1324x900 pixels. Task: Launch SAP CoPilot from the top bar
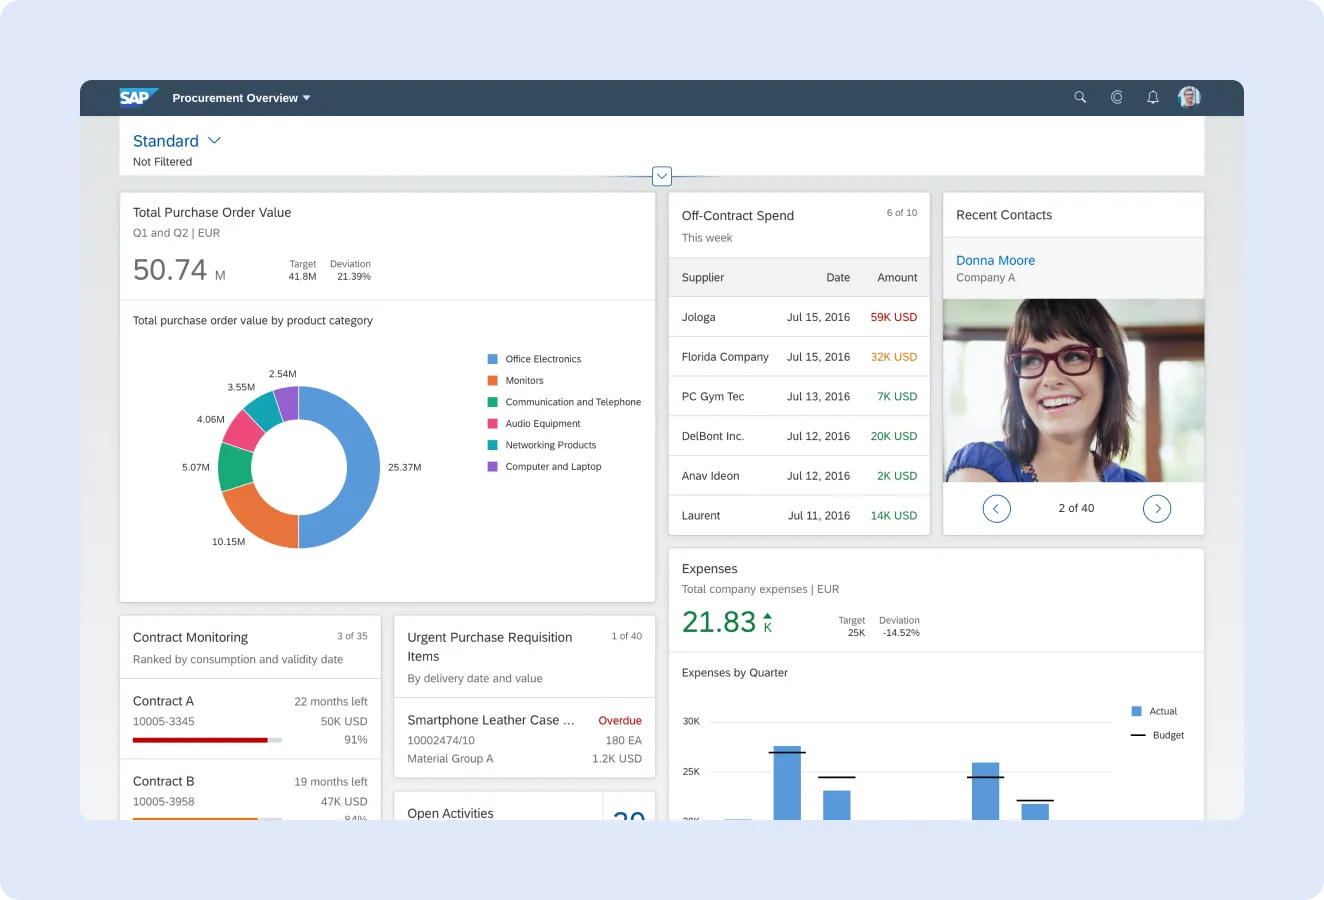coord(1116,97)
